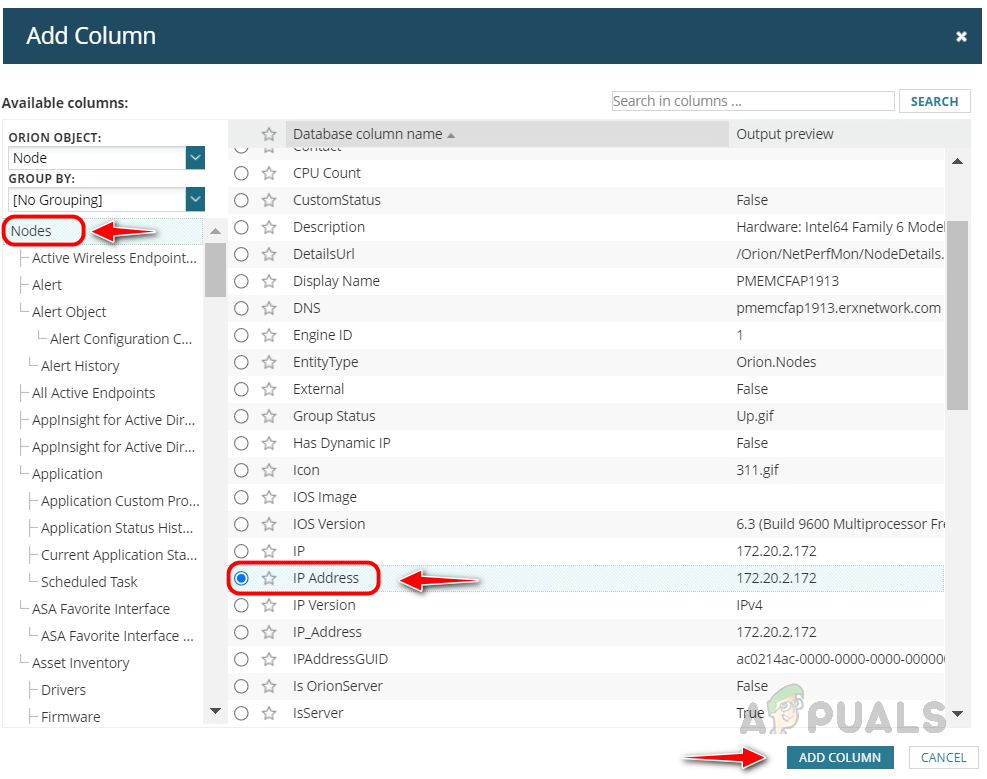Select Current Application Sta... tree node

119,555
